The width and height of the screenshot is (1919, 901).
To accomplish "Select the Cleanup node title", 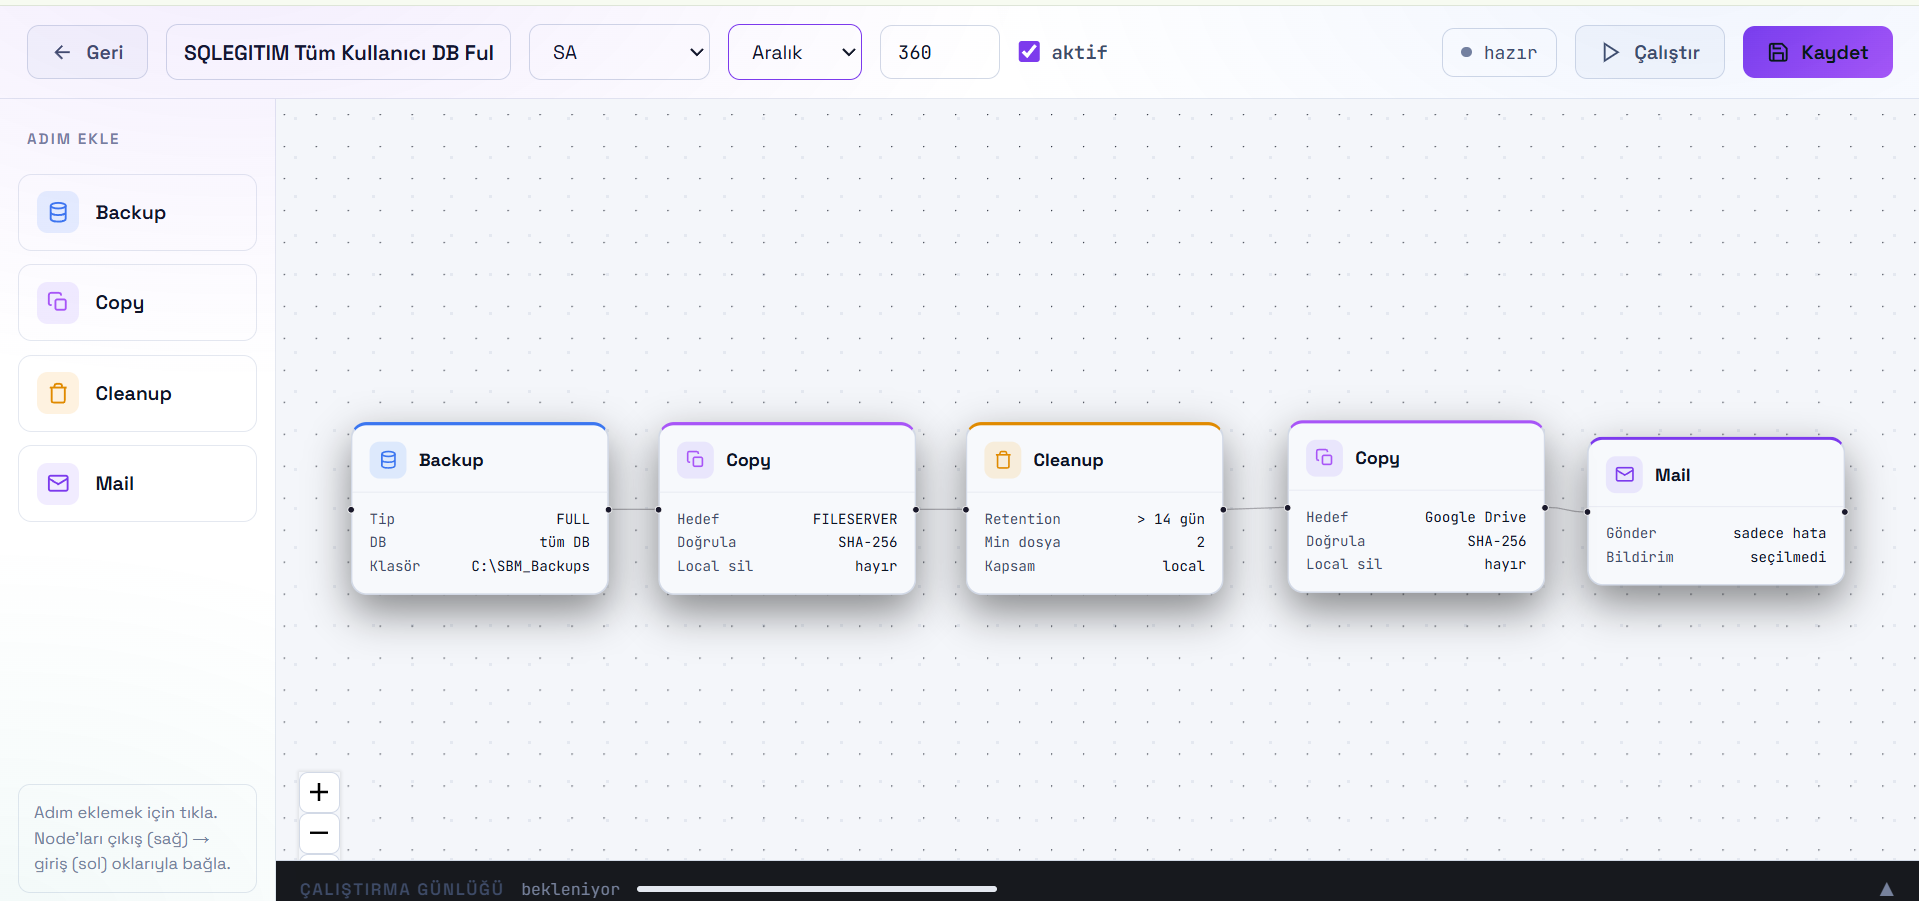I will (x=1068, y=460).
